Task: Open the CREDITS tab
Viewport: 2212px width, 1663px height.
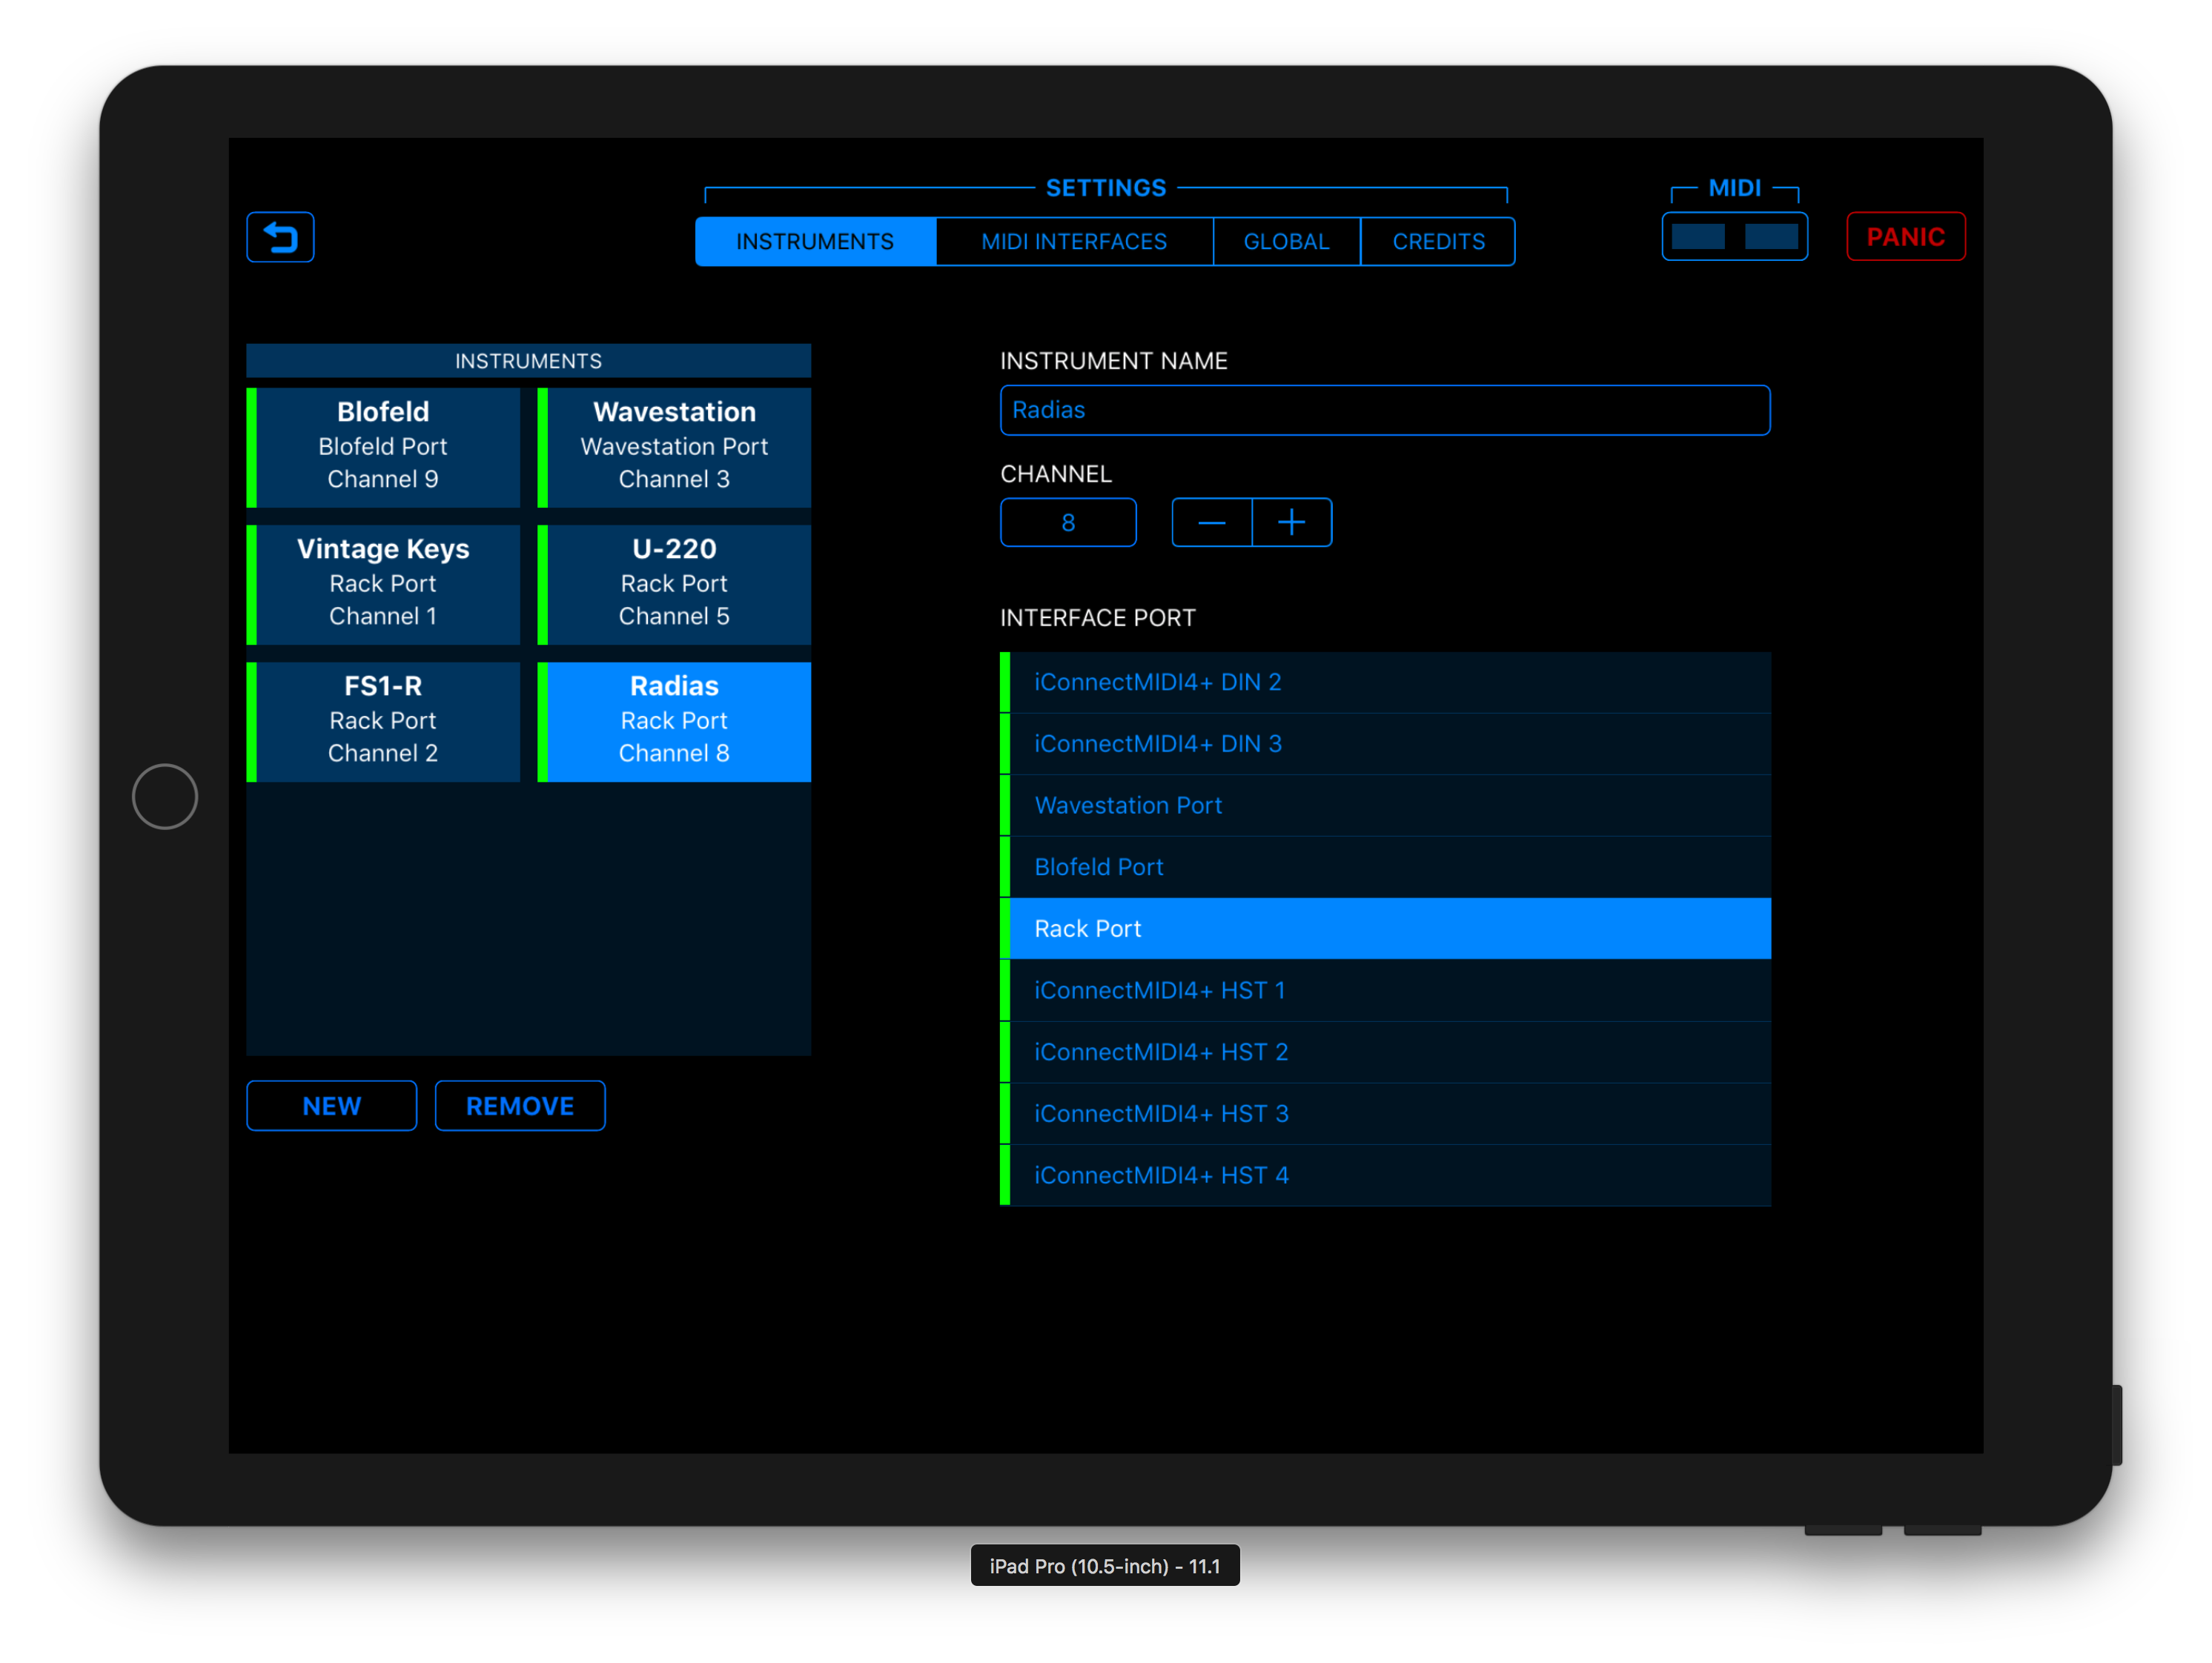Action: point(1438,242)
